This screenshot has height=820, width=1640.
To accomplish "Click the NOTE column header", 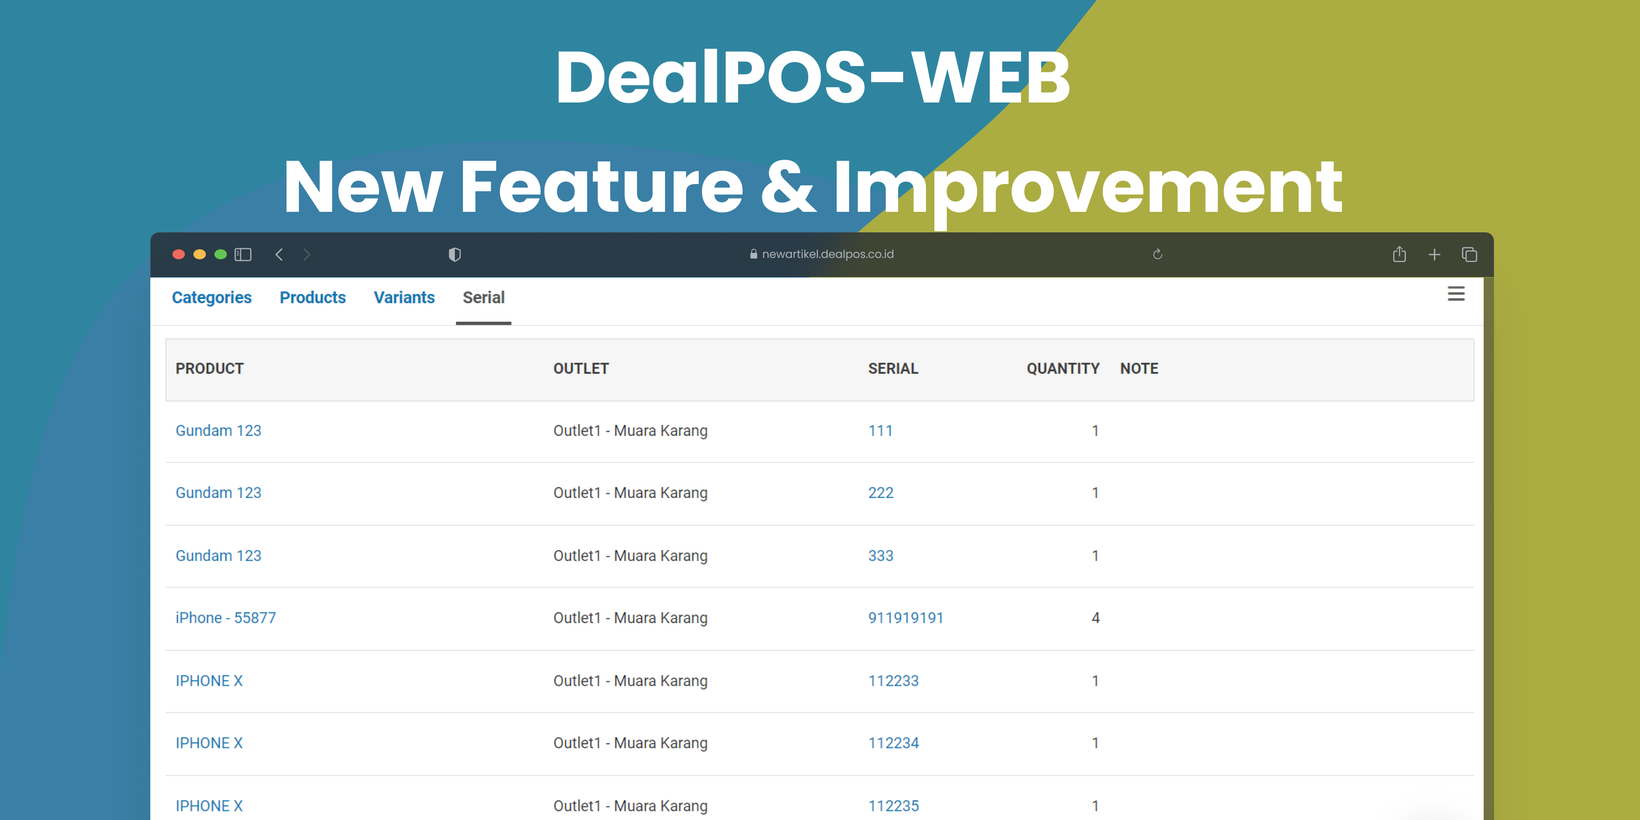I will 1139,369.
